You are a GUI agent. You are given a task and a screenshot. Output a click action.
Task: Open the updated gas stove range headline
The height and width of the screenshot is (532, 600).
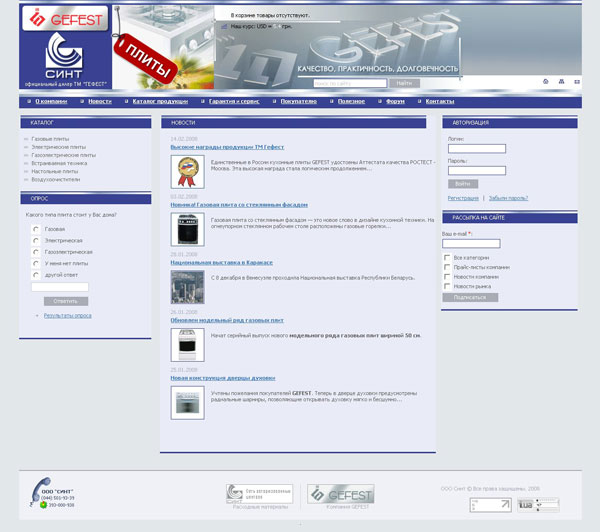pyautogui.click(x=227, y=320)
